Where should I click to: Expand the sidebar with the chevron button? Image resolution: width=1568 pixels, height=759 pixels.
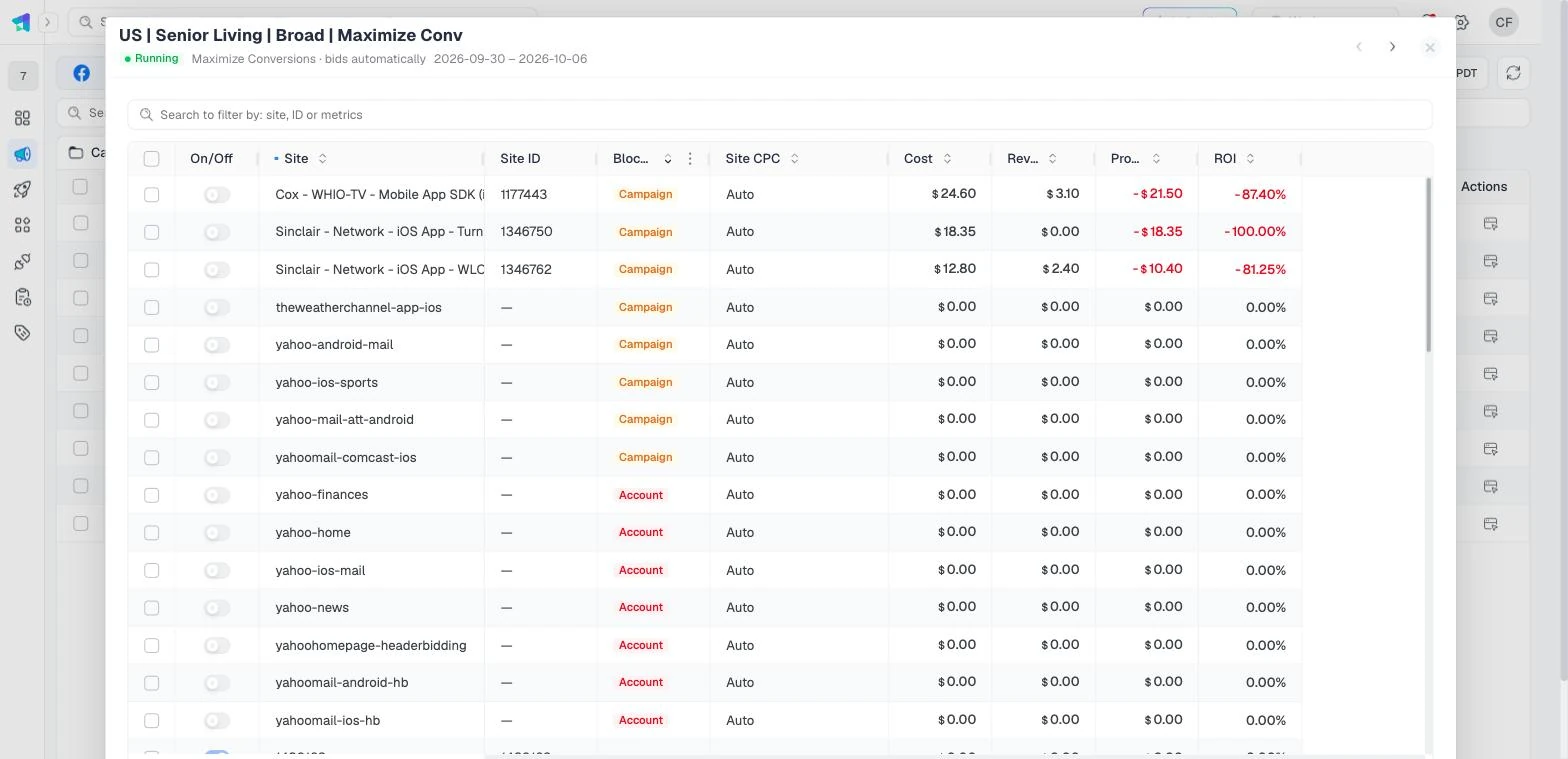[x=47, y=22]
